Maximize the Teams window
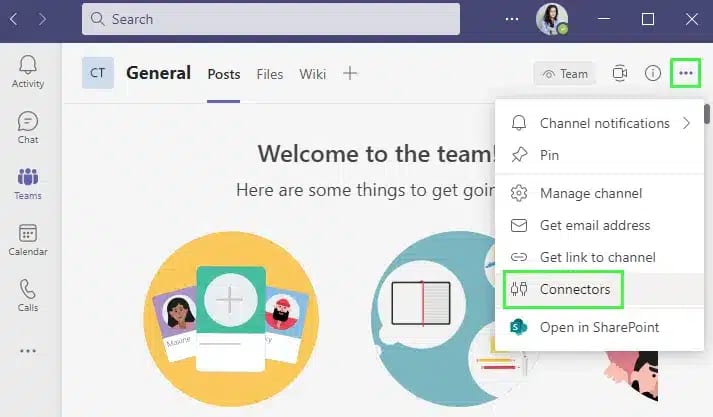 tap(648, 19)
